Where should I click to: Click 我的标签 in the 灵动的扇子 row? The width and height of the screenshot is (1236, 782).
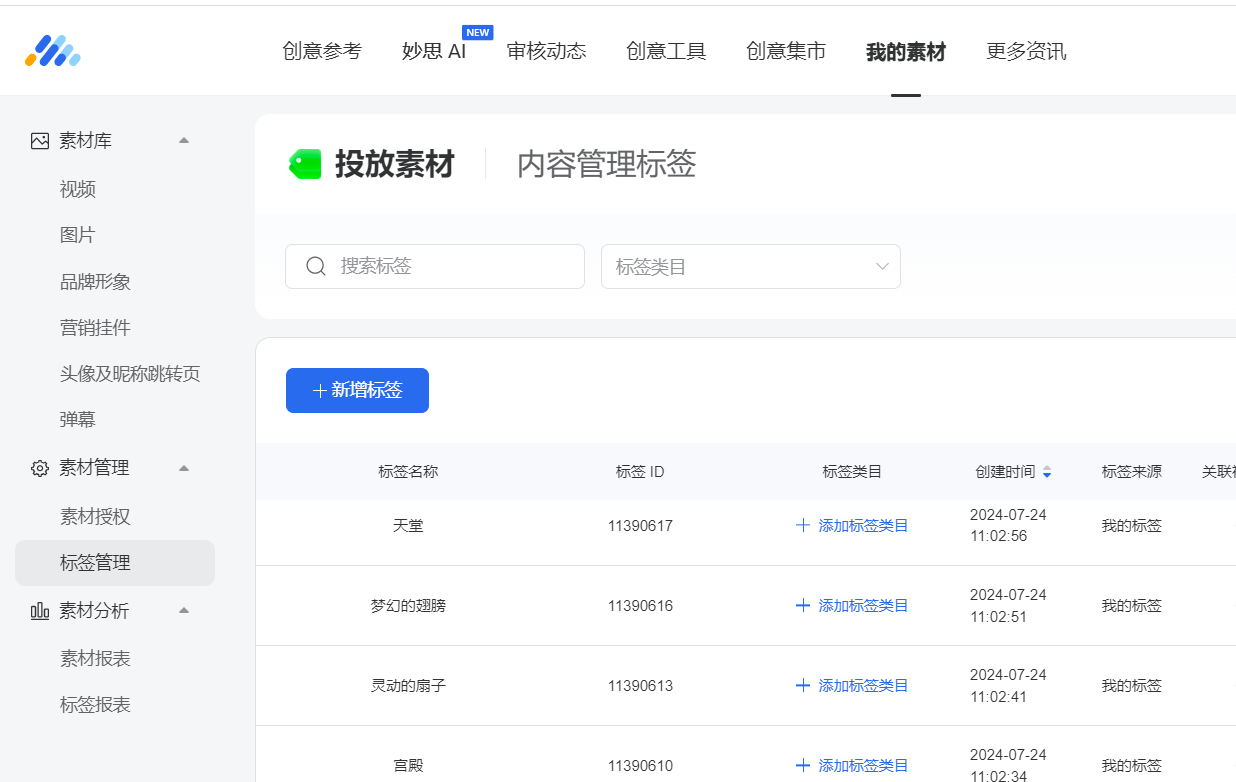1132,686
